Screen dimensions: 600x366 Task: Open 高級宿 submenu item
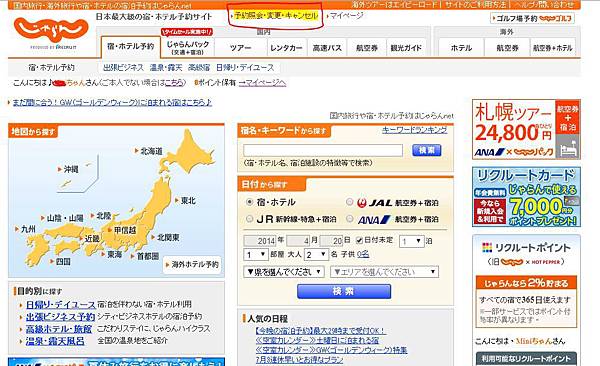point(199,68)
